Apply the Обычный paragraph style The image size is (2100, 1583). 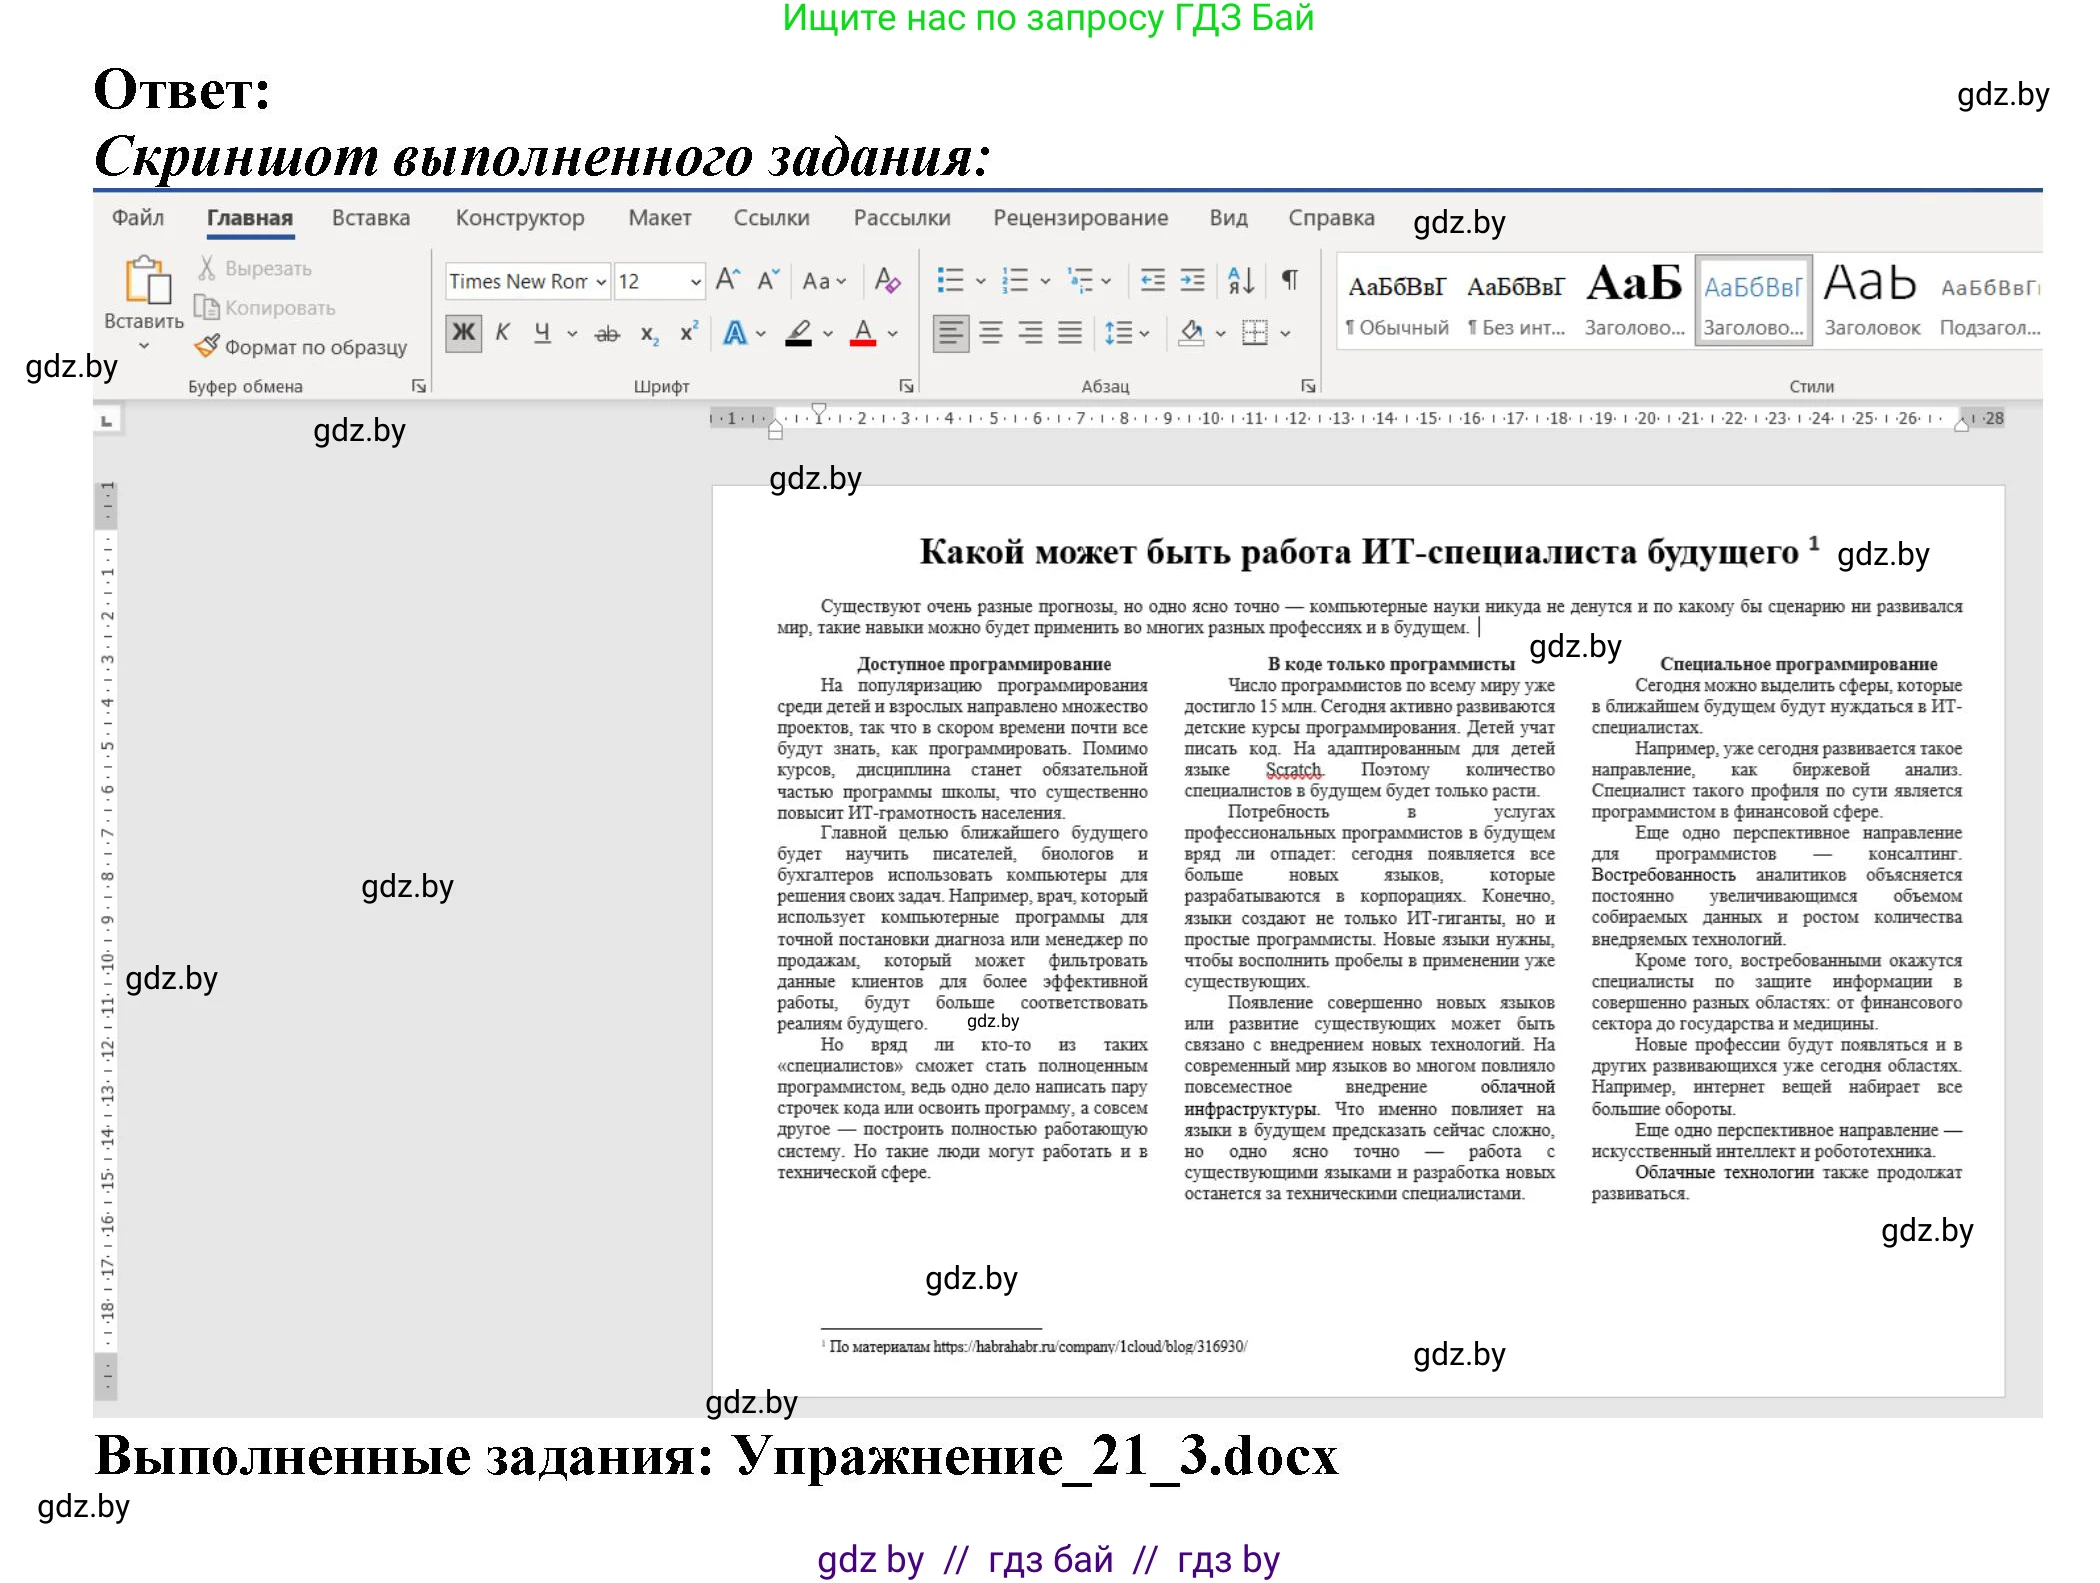tap(1396, 300)
